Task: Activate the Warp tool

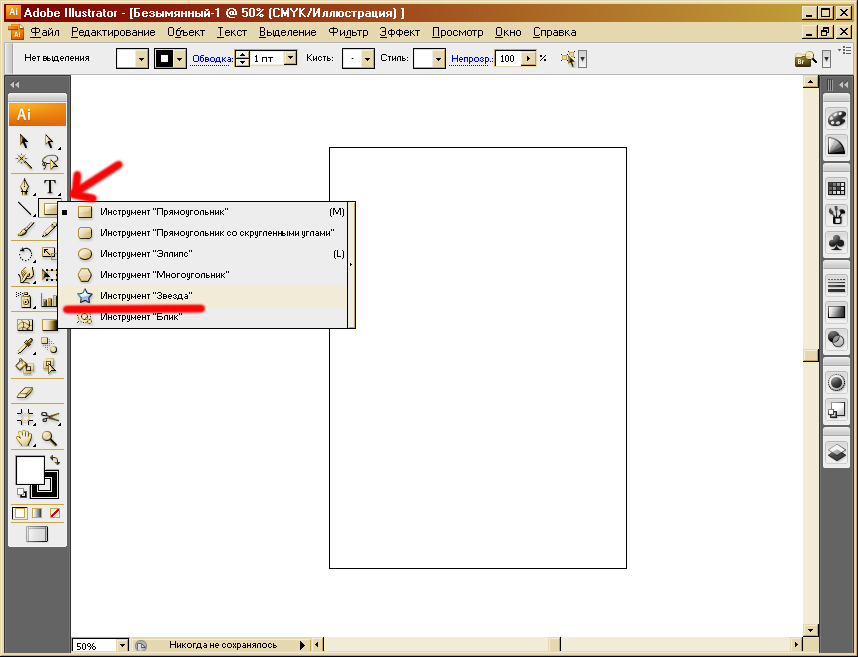Action: pos(24,275)
